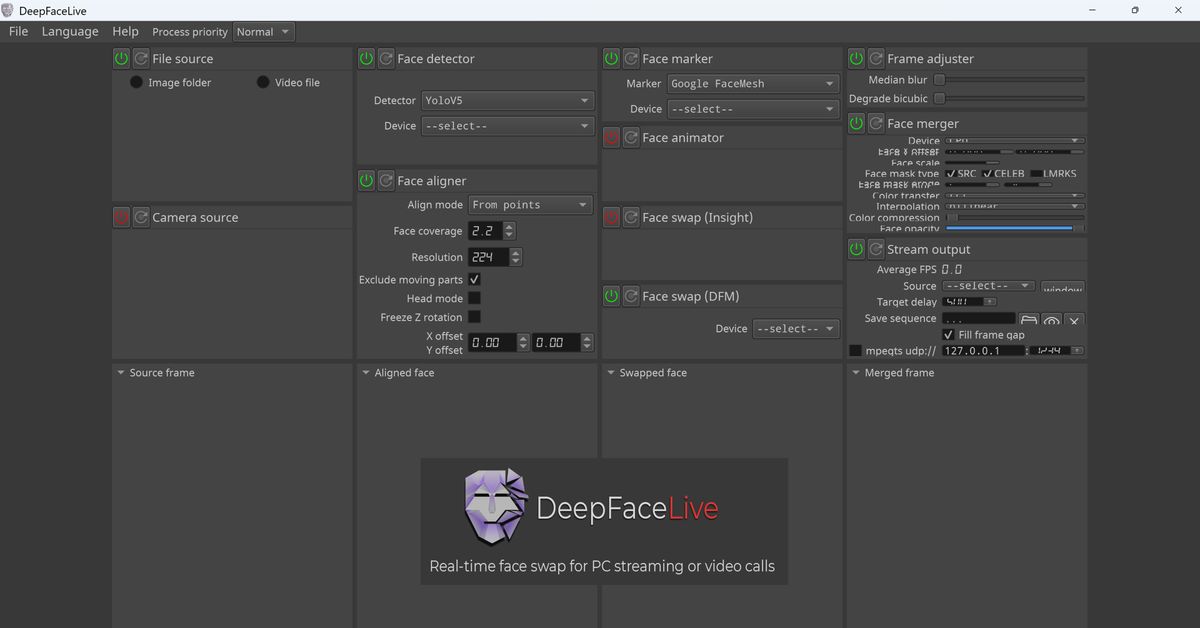Open the Marker dropdown showing Google FaceMesh

(753, 84)
